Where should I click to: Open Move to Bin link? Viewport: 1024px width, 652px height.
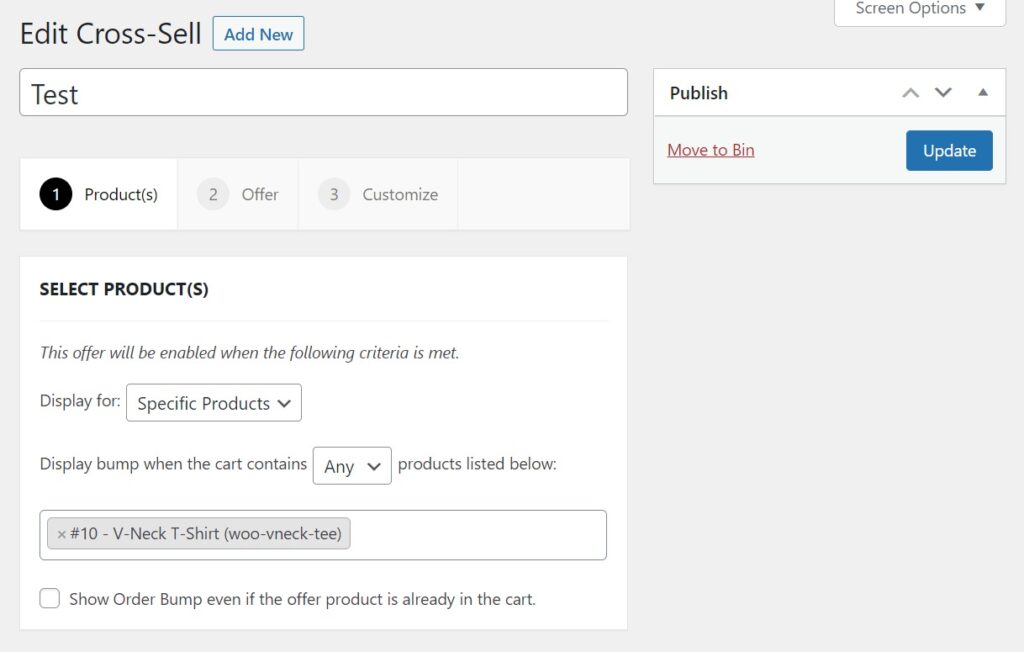coord(710,150)
